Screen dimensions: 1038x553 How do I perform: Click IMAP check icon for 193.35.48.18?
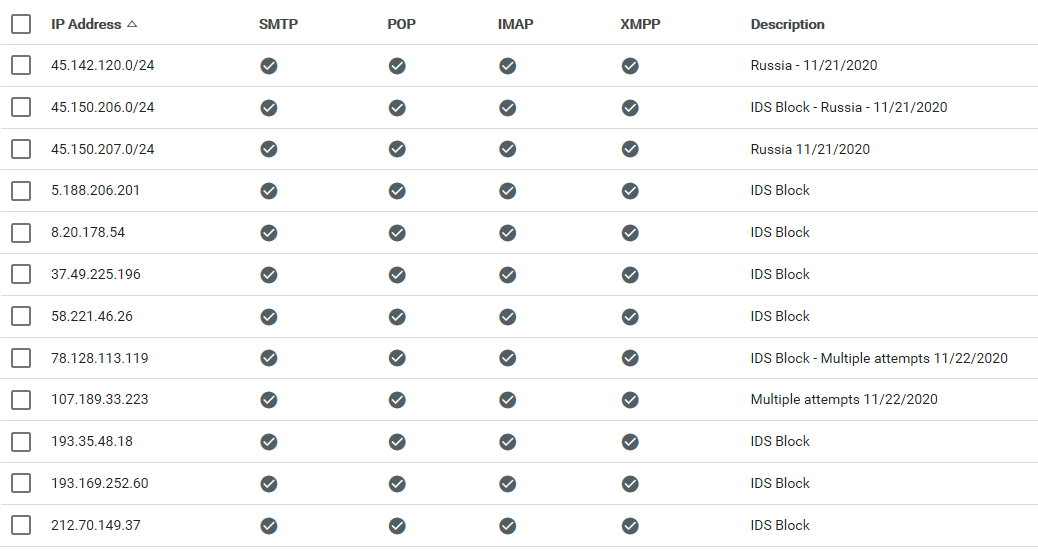(508, 442)
